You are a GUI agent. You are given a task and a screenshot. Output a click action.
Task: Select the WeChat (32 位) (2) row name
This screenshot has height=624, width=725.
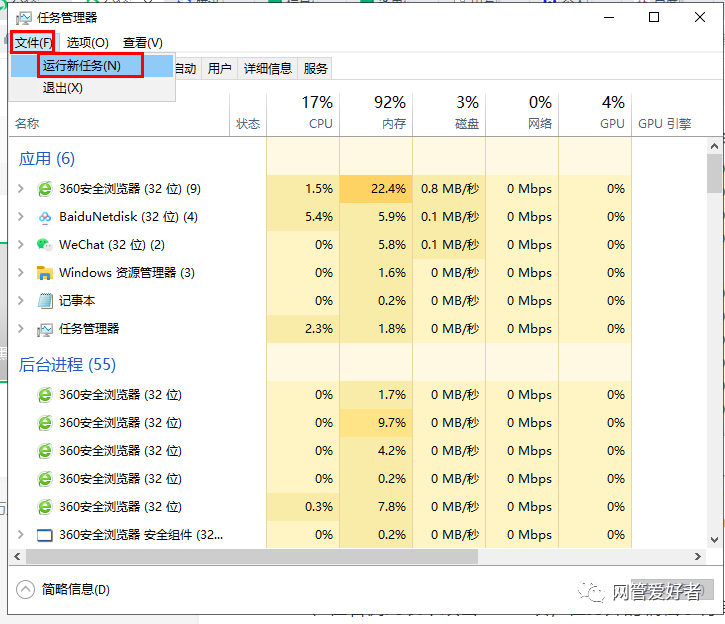[x=112, y=245]
